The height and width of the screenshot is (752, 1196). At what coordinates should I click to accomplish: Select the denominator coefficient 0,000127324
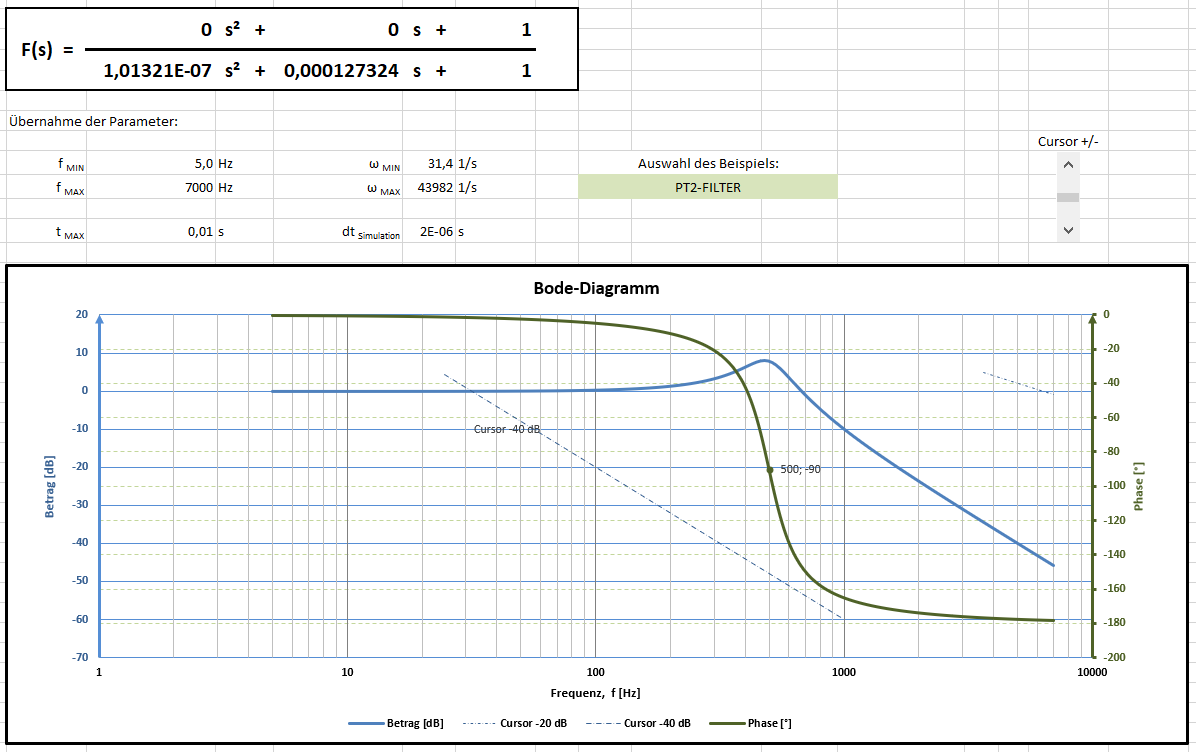341,71
